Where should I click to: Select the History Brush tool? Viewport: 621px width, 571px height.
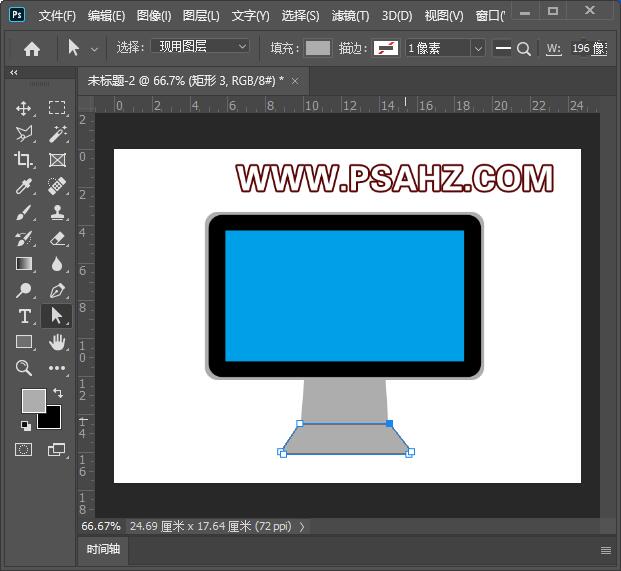click(x=24, y=238)
